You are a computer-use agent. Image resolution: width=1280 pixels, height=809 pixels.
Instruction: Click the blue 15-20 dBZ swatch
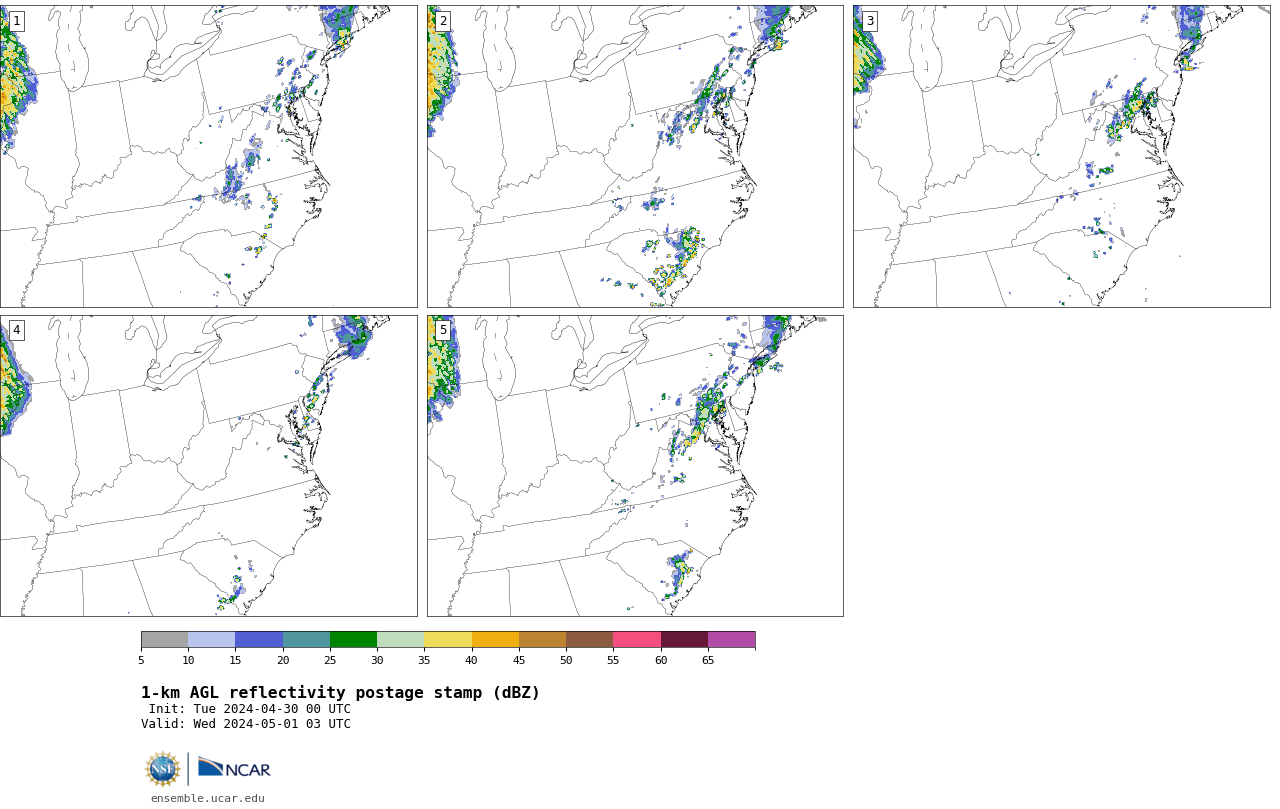click(x=259, y=640)
